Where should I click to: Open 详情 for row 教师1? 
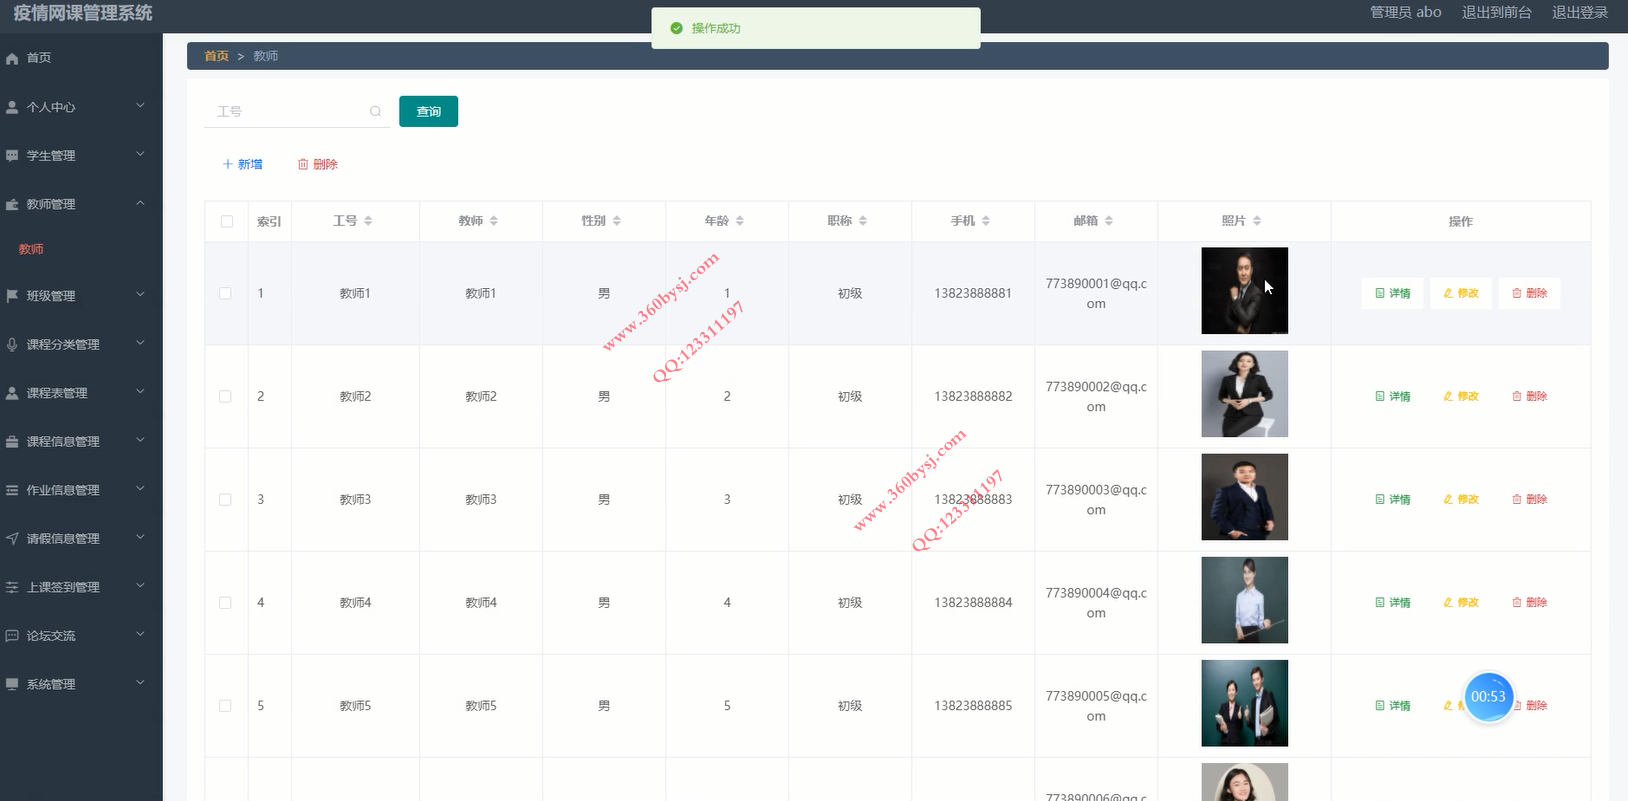coord(1392,293)
